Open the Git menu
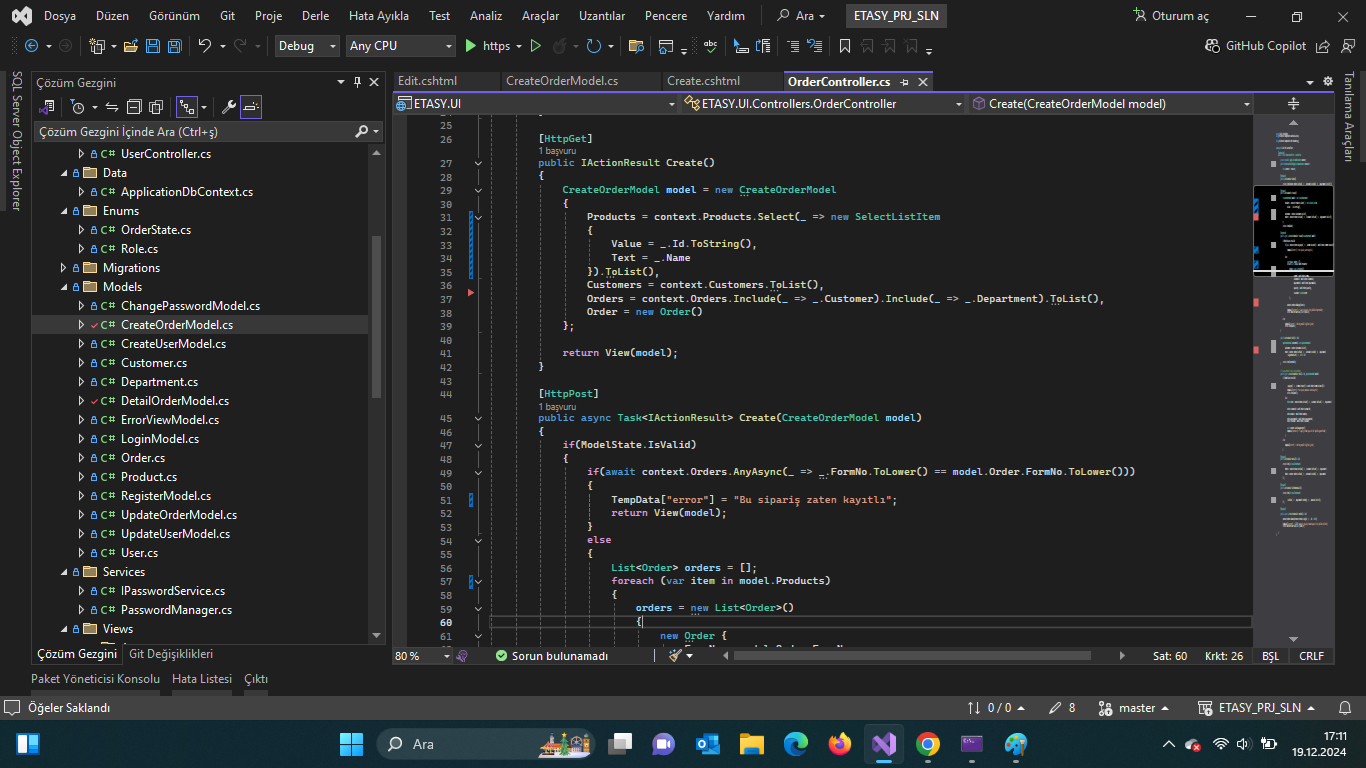 [x=227, y=16]
